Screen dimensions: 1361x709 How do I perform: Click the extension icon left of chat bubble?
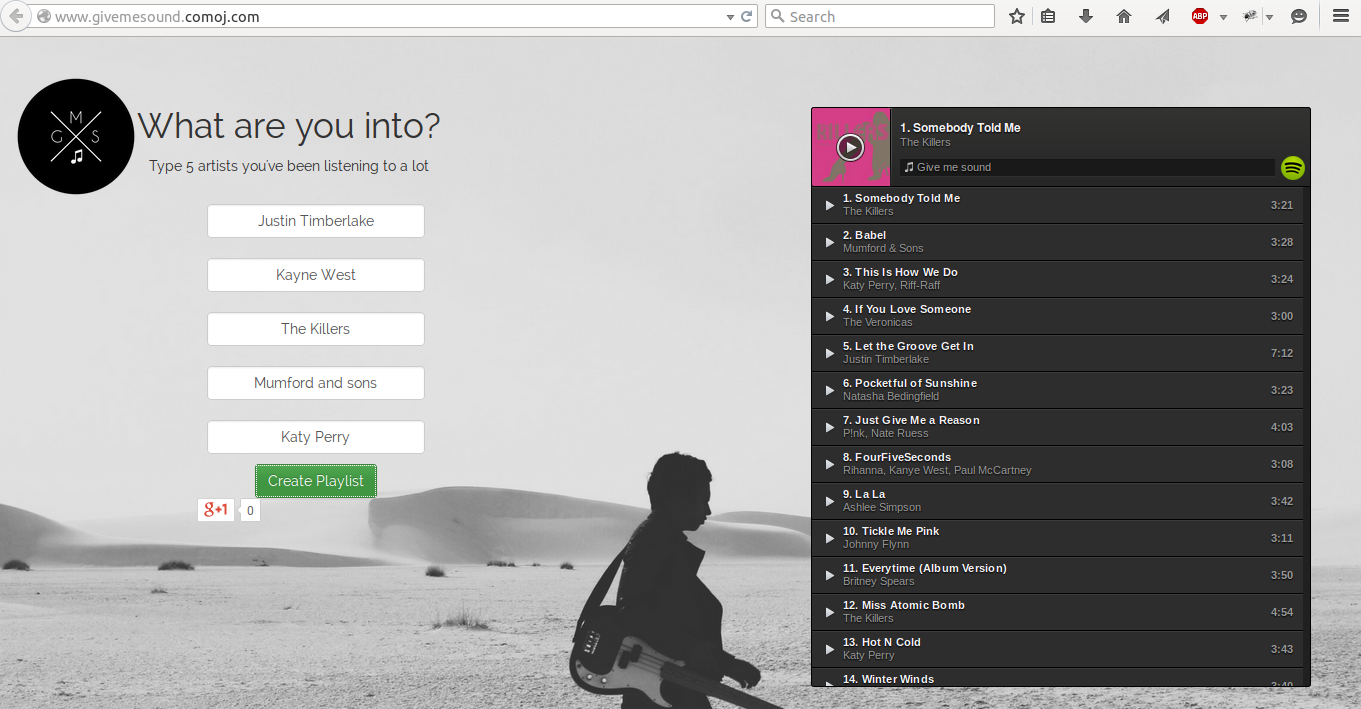click(1250, 16)
